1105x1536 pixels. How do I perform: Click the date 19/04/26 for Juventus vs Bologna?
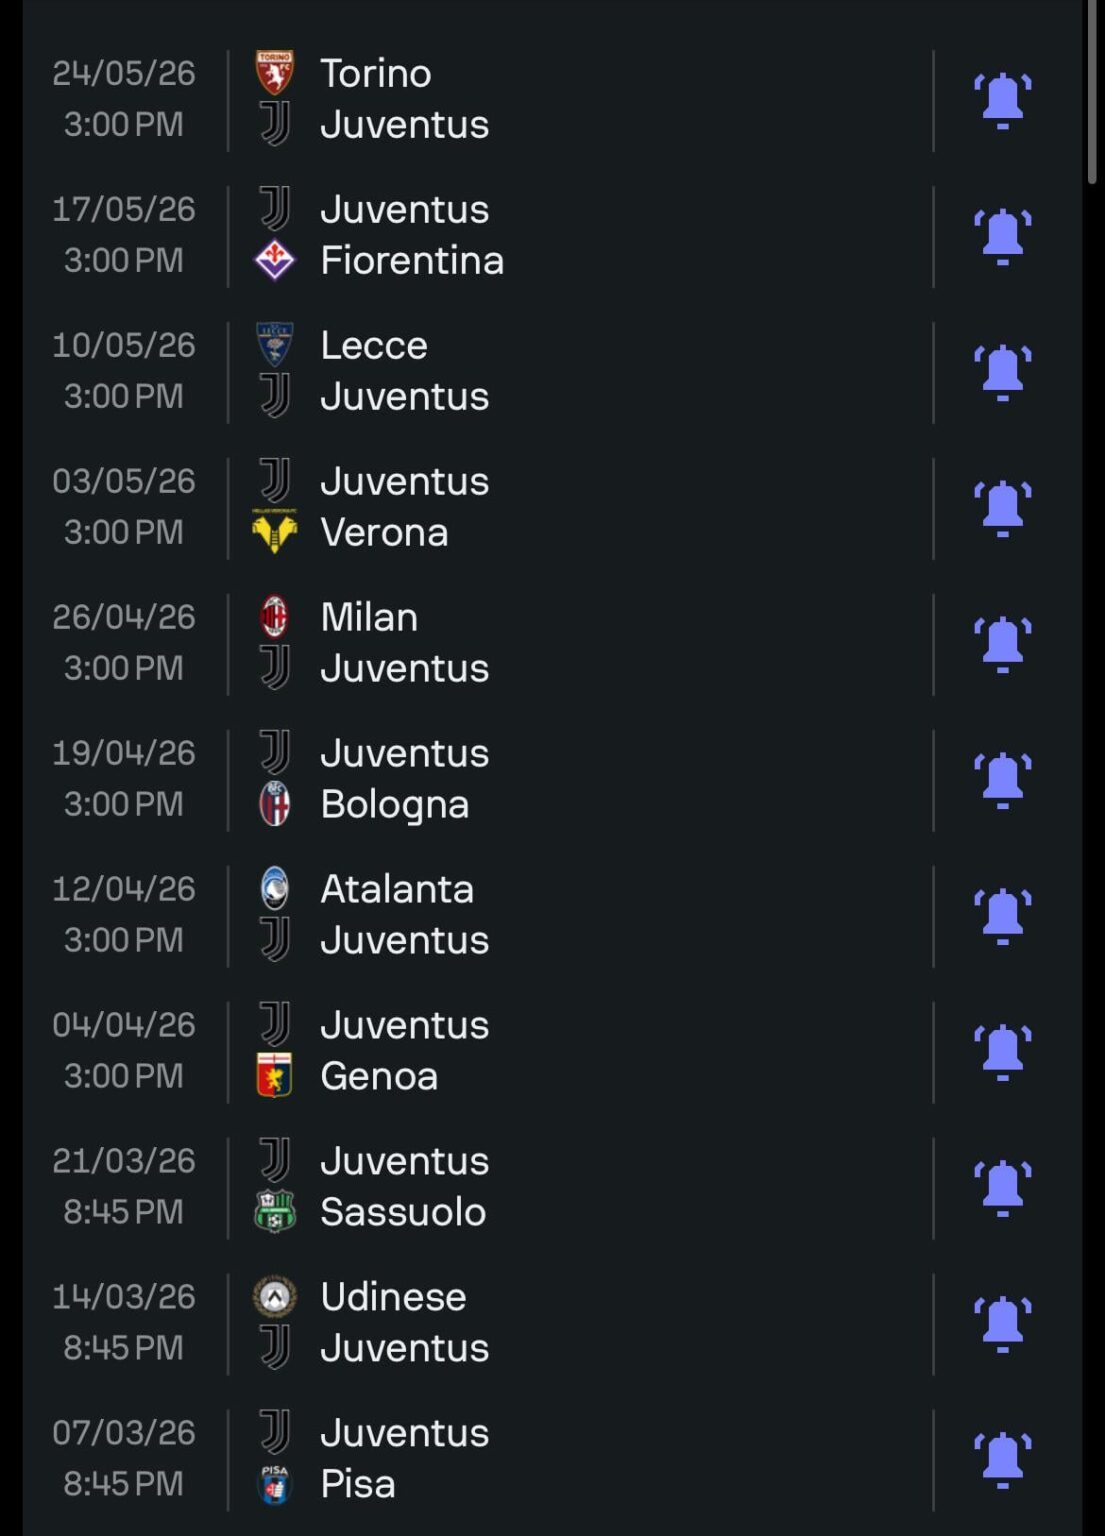(124, 752)
